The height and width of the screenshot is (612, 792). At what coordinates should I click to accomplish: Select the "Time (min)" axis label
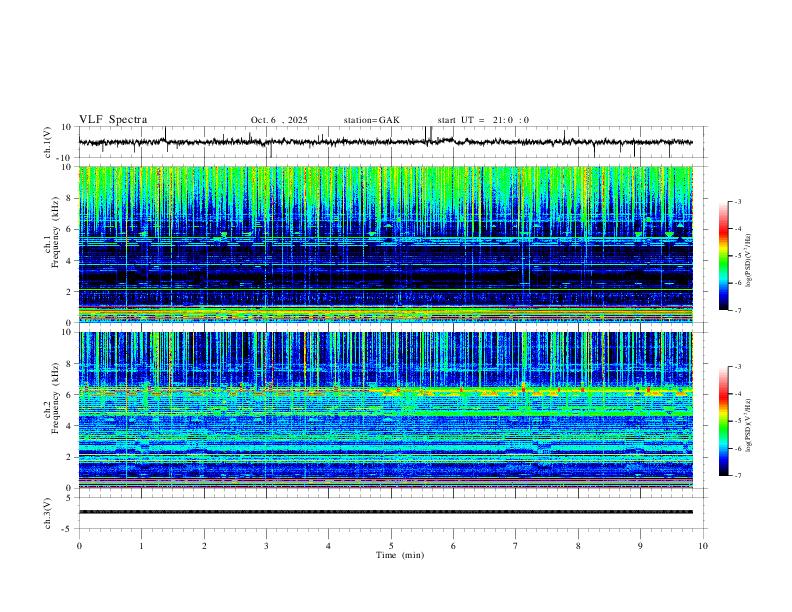(400, 555)
